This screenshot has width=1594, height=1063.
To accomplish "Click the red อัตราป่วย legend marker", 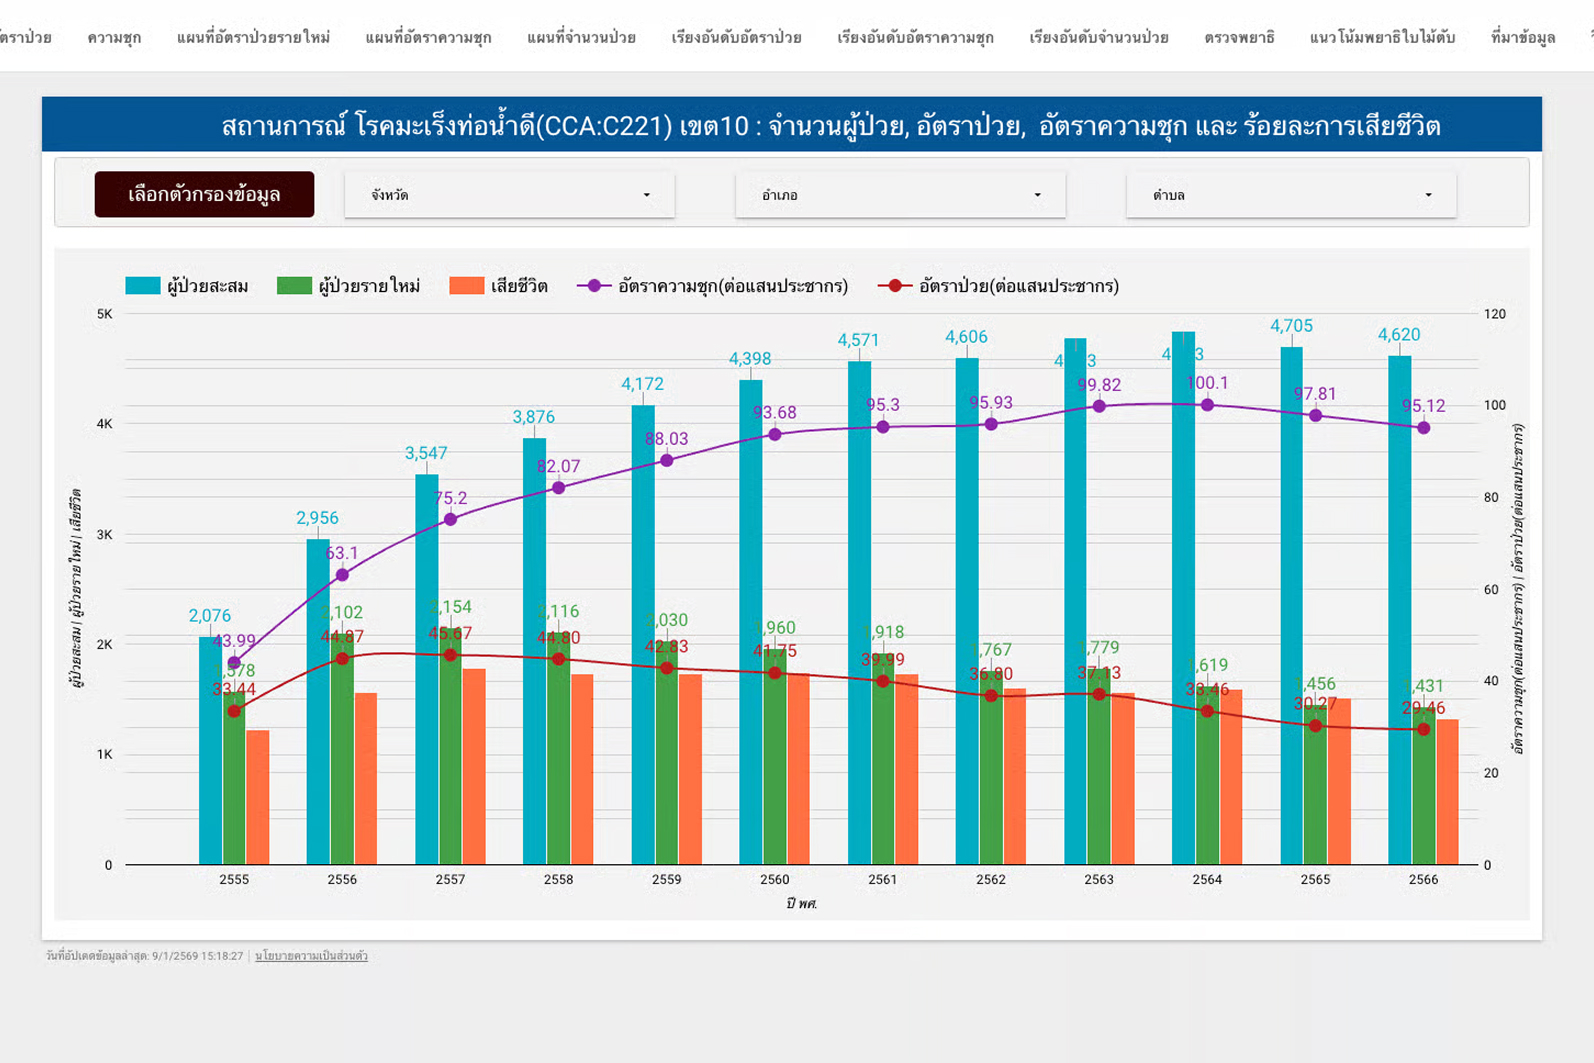I will 895,286.
